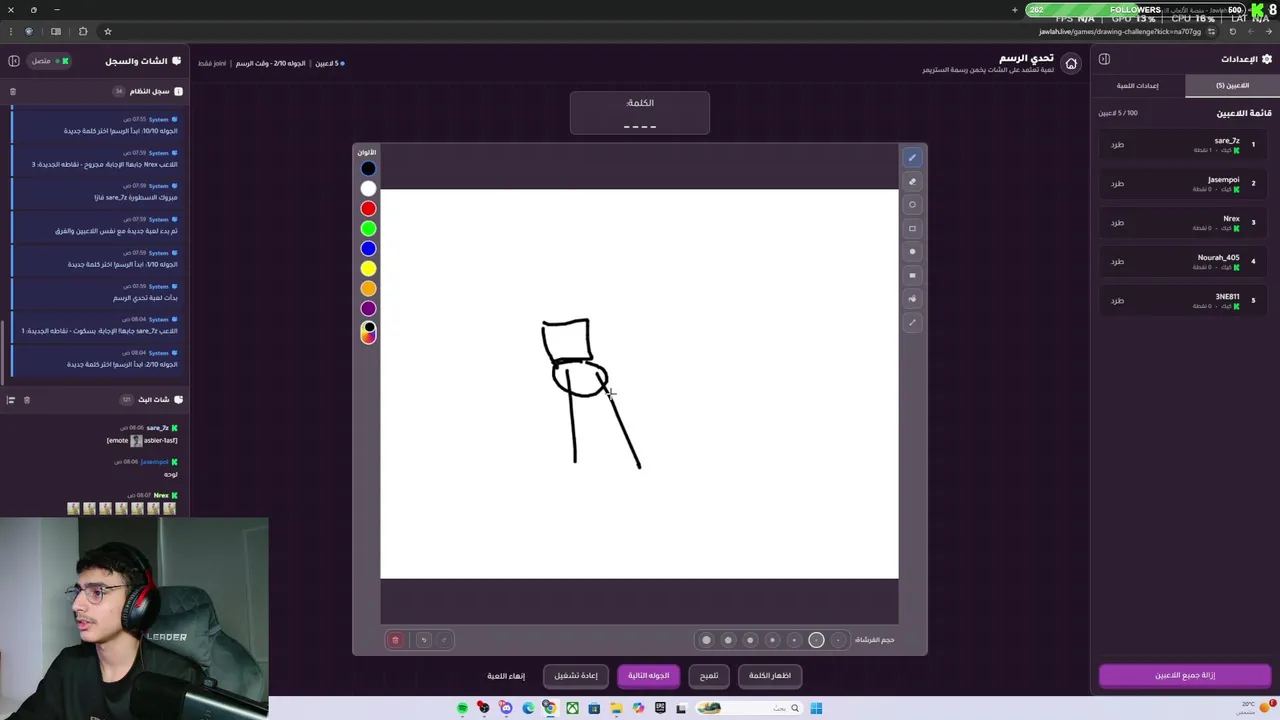This screenshot has width=1280, height=720.
Task: Kick player Nourah_405 with طرد
Action: click(x=1117, y=261)
